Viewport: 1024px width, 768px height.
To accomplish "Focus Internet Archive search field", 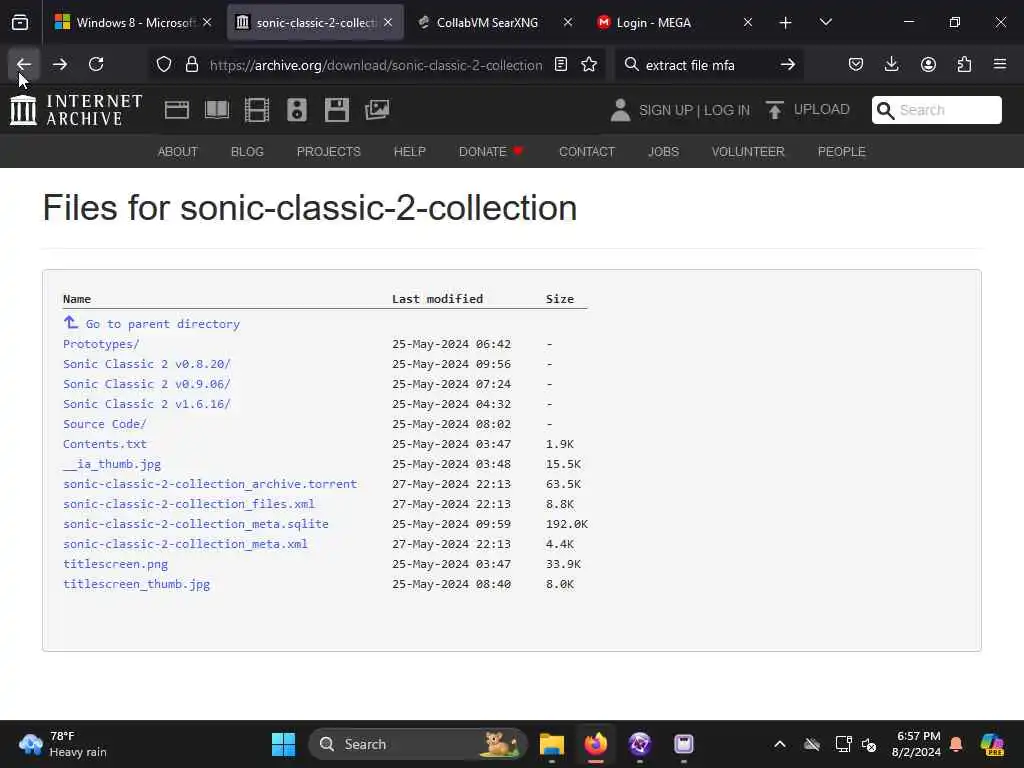I will click(x=936, y=110).
